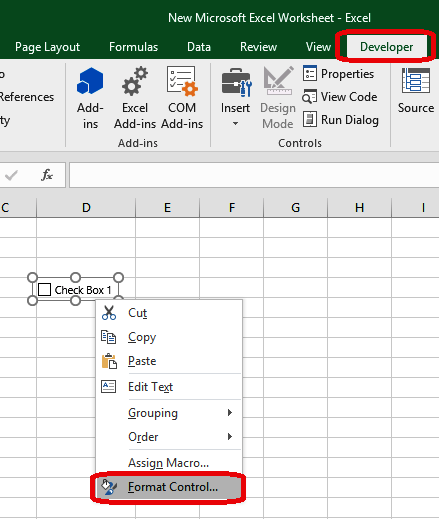This screenshot has width=439, height=519.
Task: Click View Code
Action: pyautogui.click(x=340, y=97)
